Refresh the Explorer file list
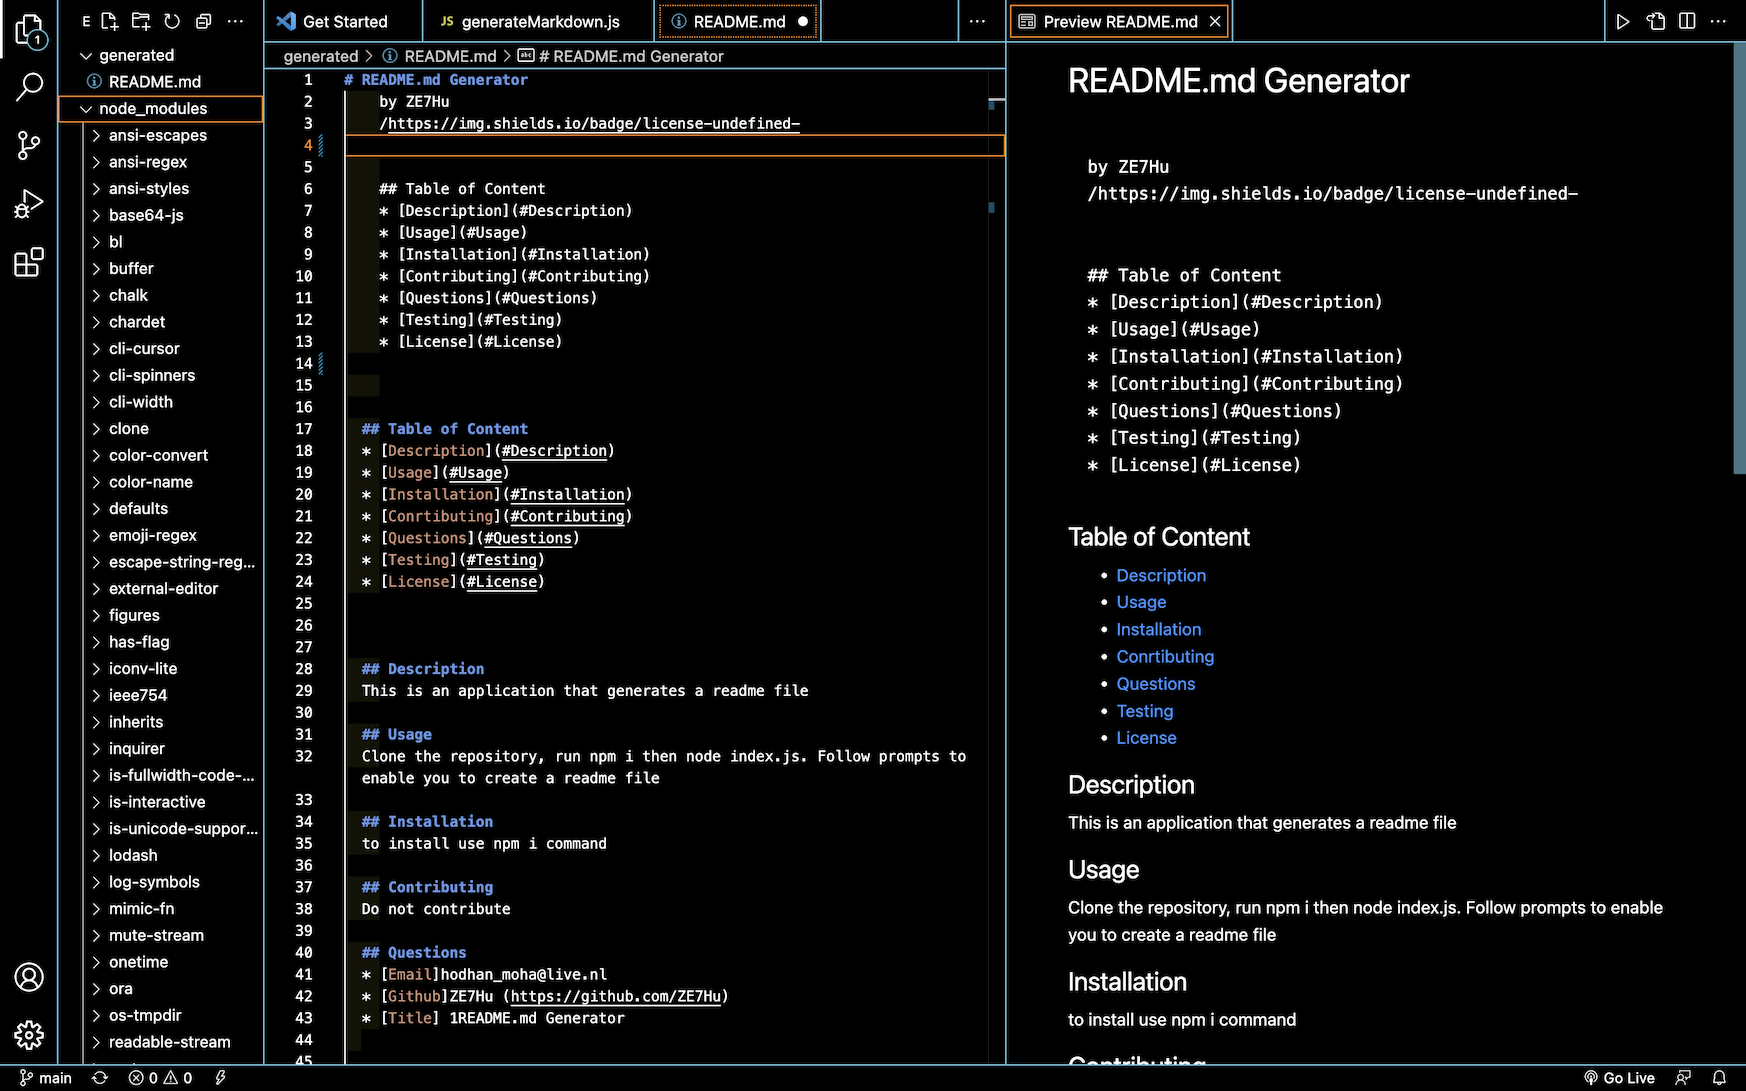 [171, 21]
